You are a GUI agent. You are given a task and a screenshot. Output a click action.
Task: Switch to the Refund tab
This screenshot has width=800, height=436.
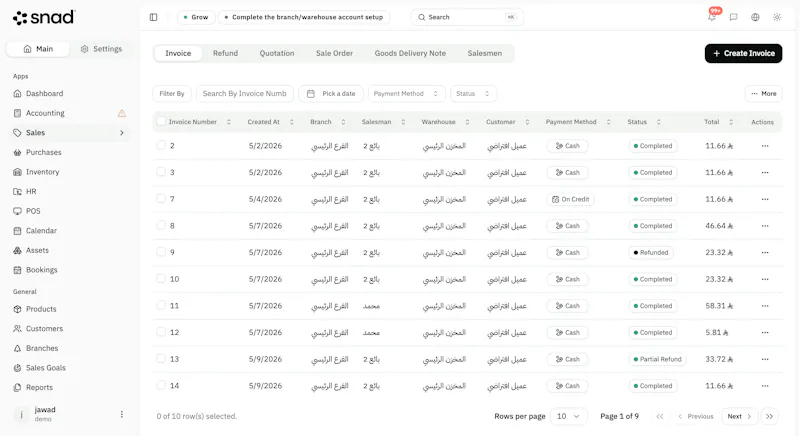click(x=226, y=53)
